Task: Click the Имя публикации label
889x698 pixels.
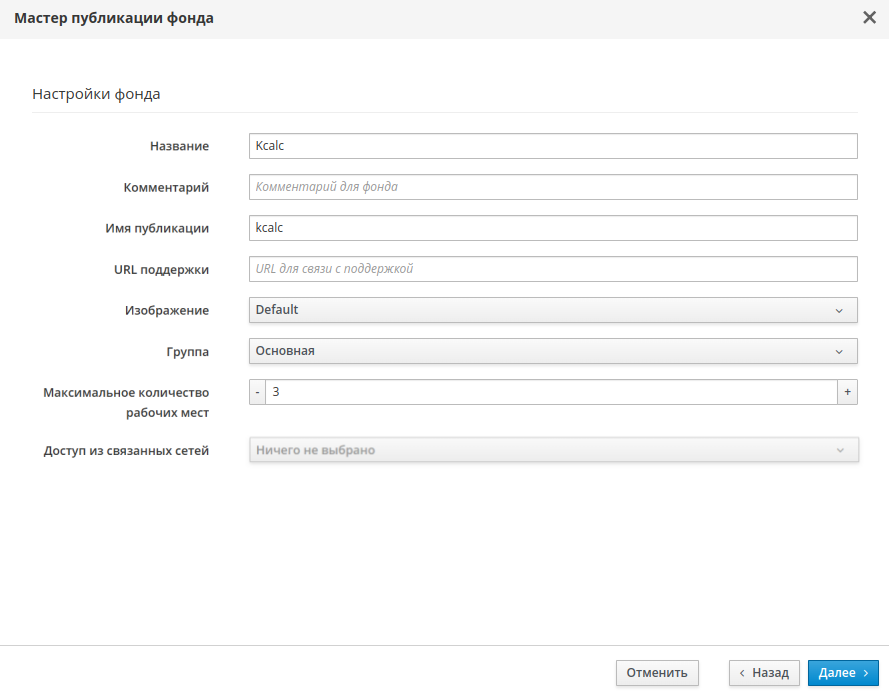Action: (157, 228)
